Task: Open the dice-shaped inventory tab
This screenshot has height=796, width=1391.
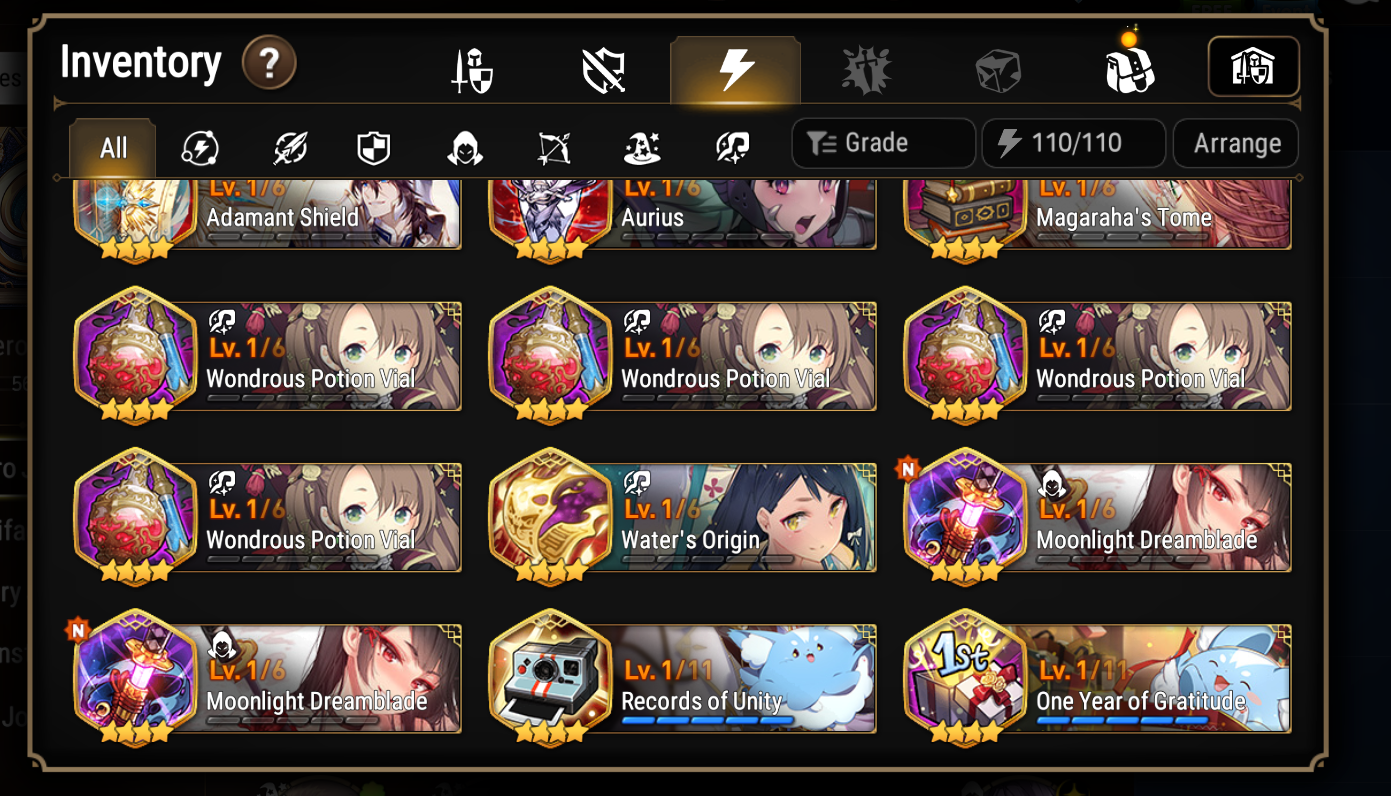Action: 998,72
